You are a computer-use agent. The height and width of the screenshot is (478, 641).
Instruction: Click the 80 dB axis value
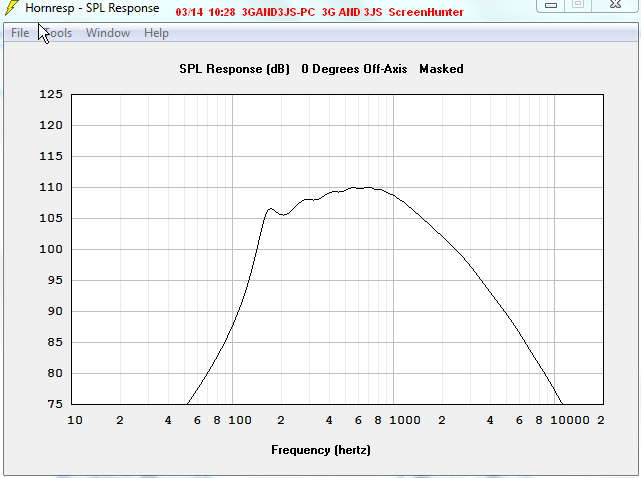tap(55, 373)
